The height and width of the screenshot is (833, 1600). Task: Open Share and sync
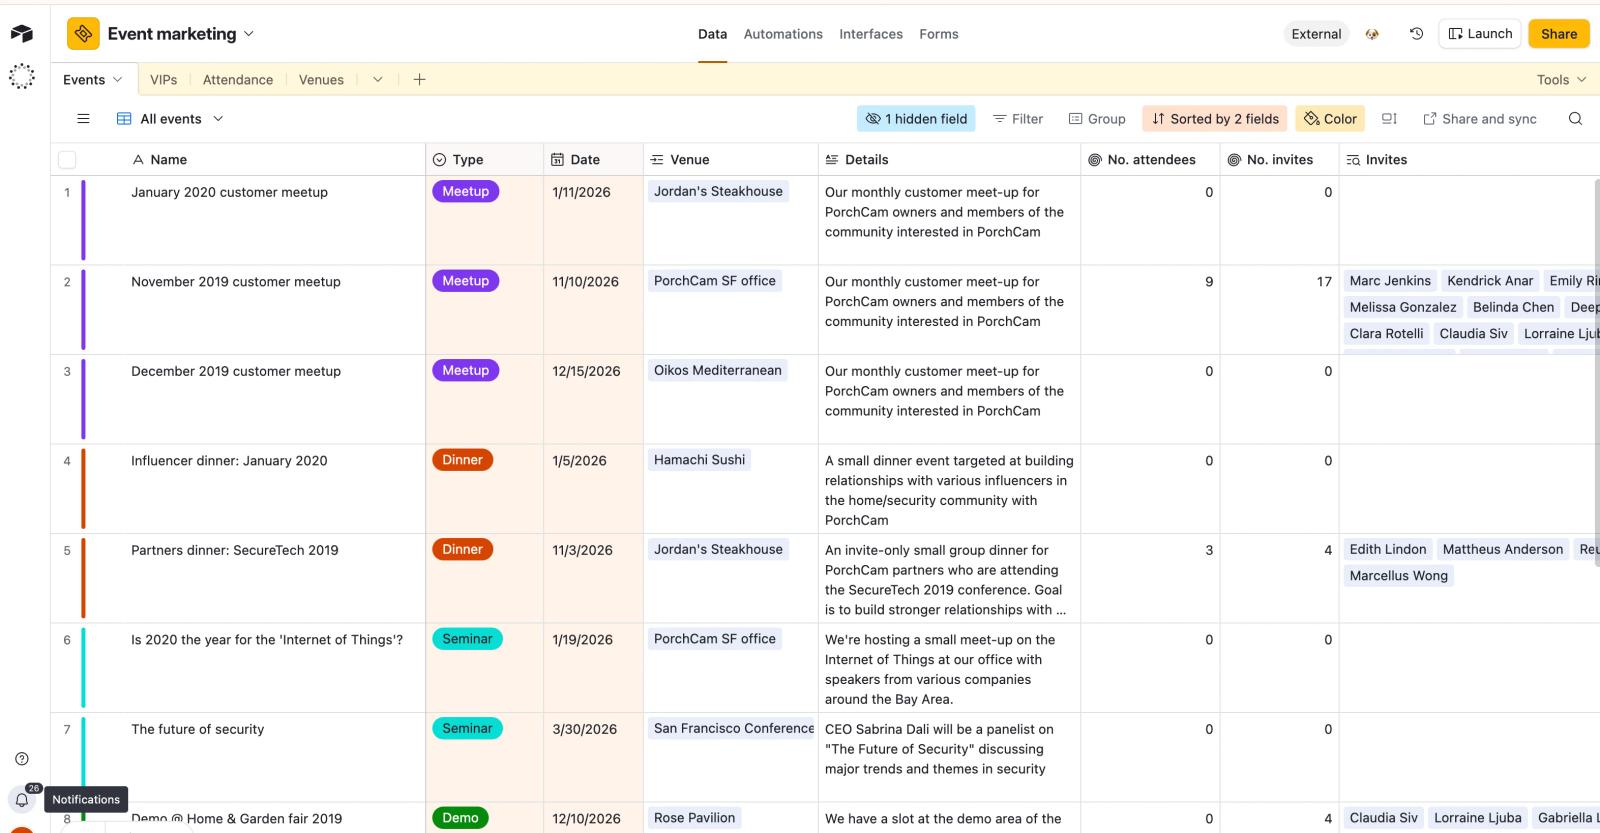pyautogui.click(x=1480, y=119)
